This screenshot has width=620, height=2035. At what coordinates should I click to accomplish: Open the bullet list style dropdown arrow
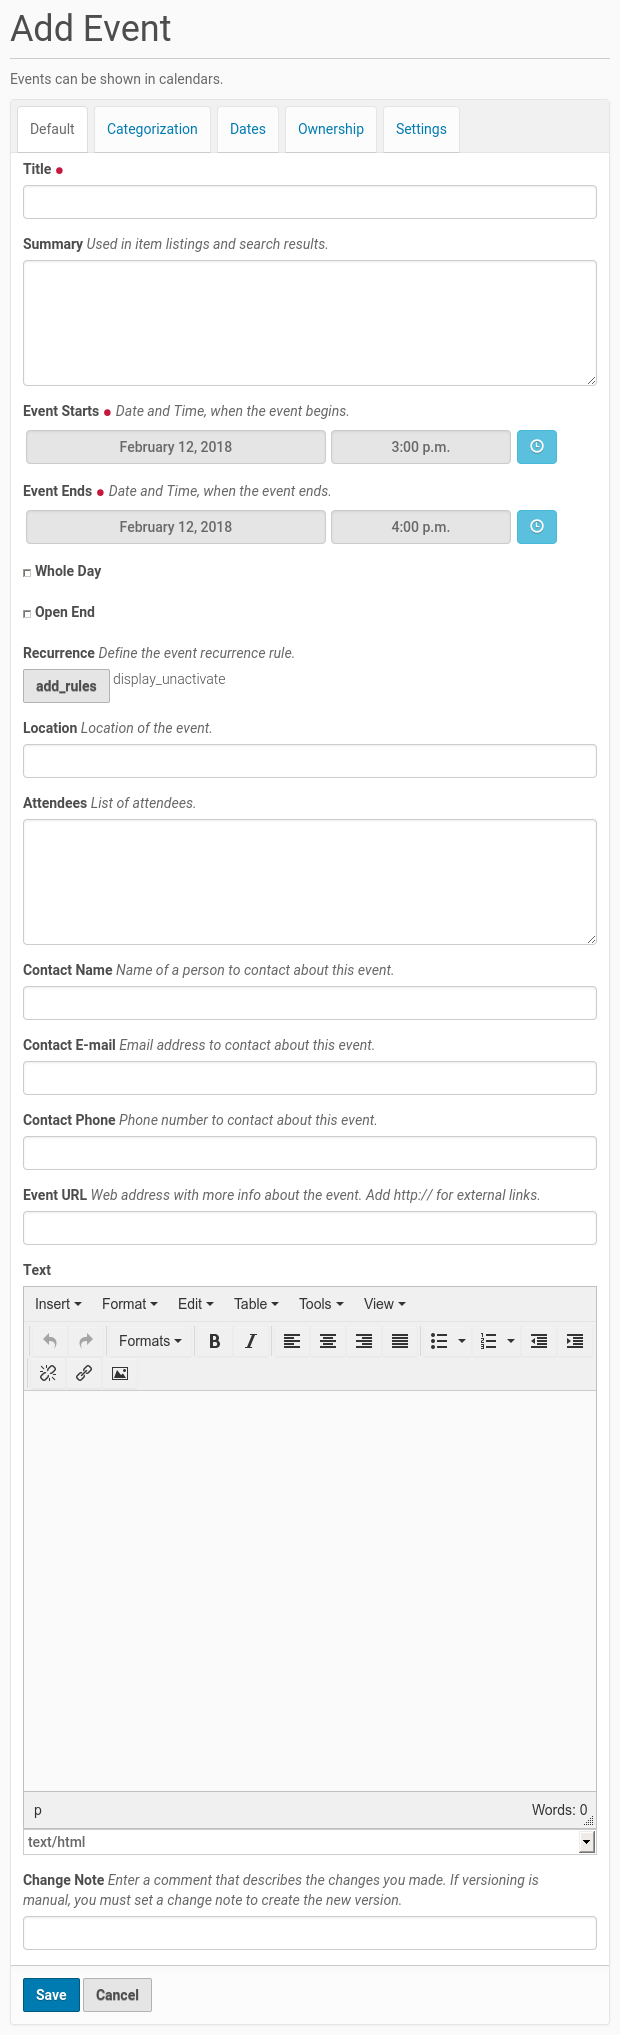click(462, 1341)
